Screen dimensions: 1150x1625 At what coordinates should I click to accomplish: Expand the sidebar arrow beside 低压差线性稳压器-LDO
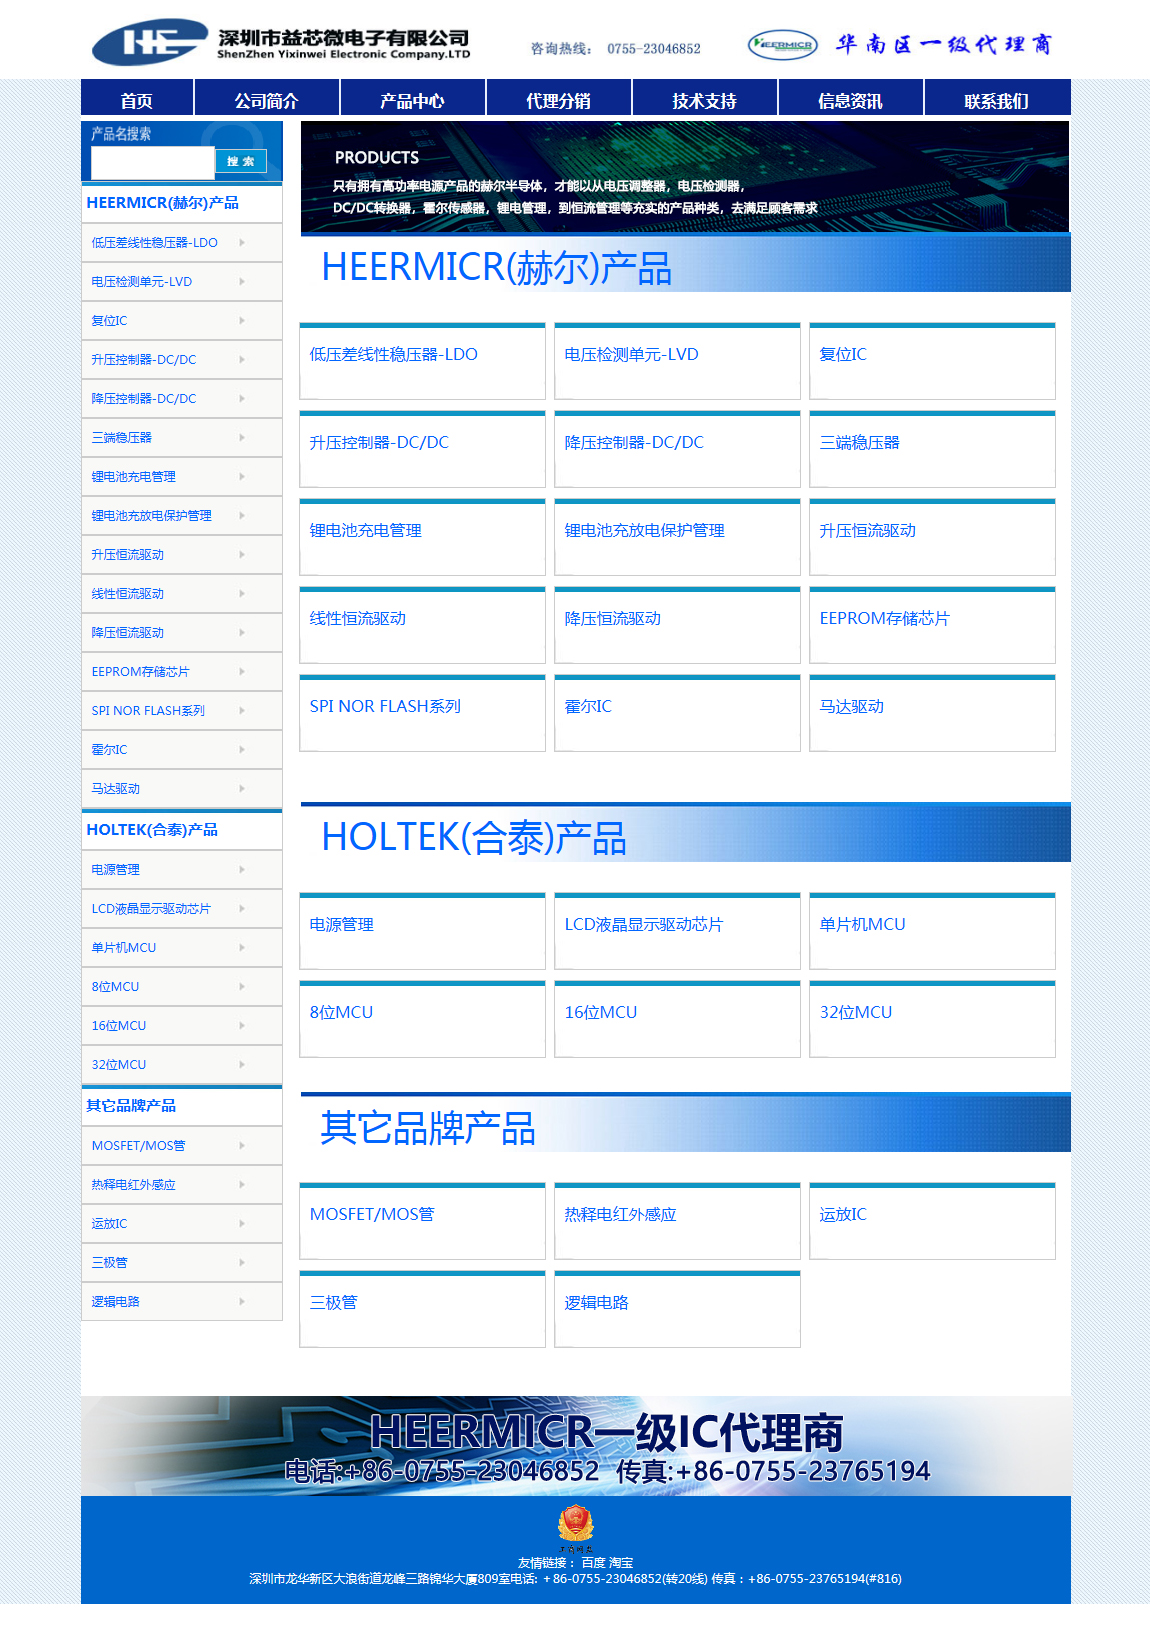coord(242,242)
